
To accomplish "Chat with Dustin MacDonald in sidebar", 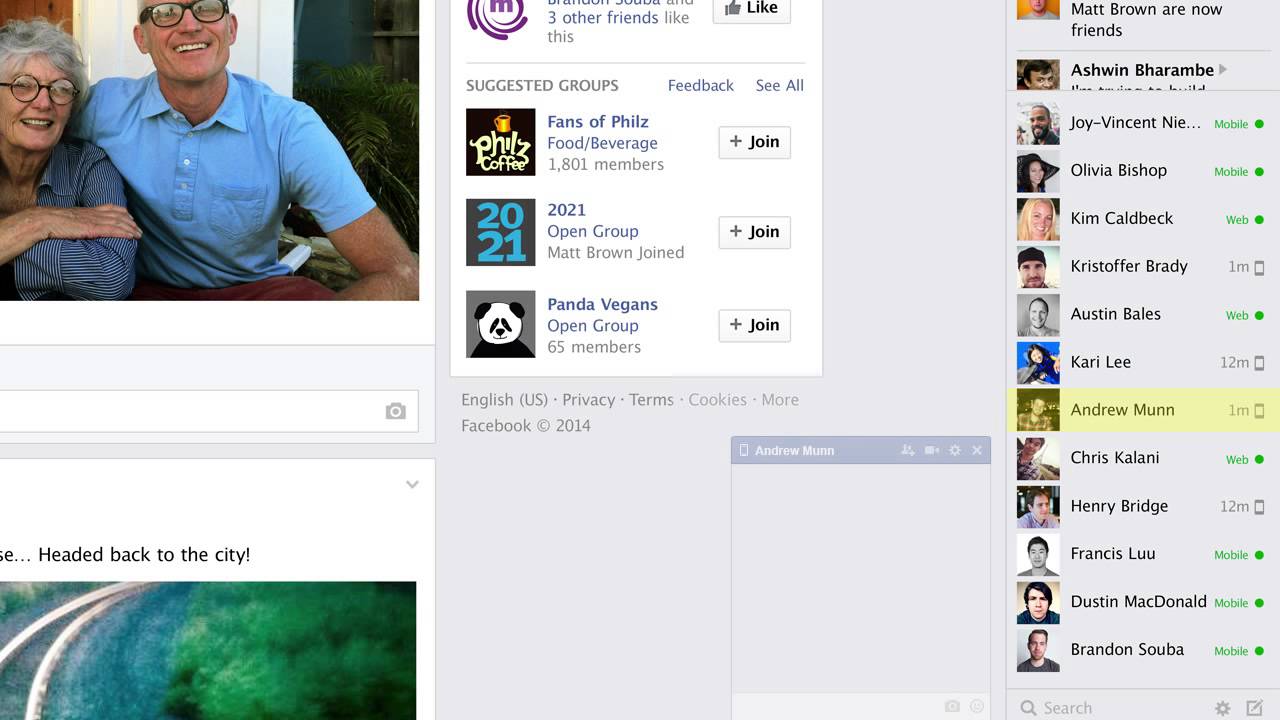I will pos(1143,602).
